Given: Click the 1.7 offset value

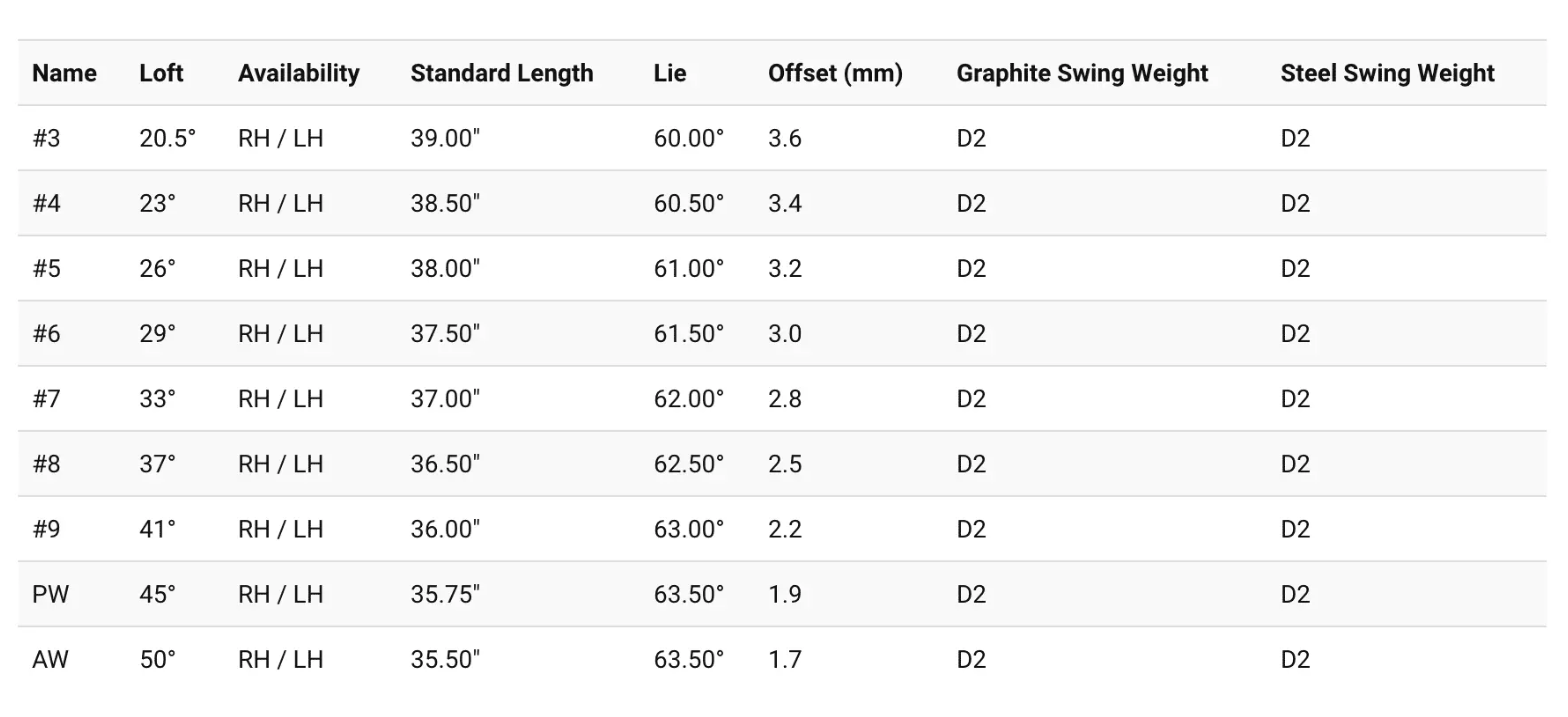Looking at the screenshot, I should click(784, 659).
